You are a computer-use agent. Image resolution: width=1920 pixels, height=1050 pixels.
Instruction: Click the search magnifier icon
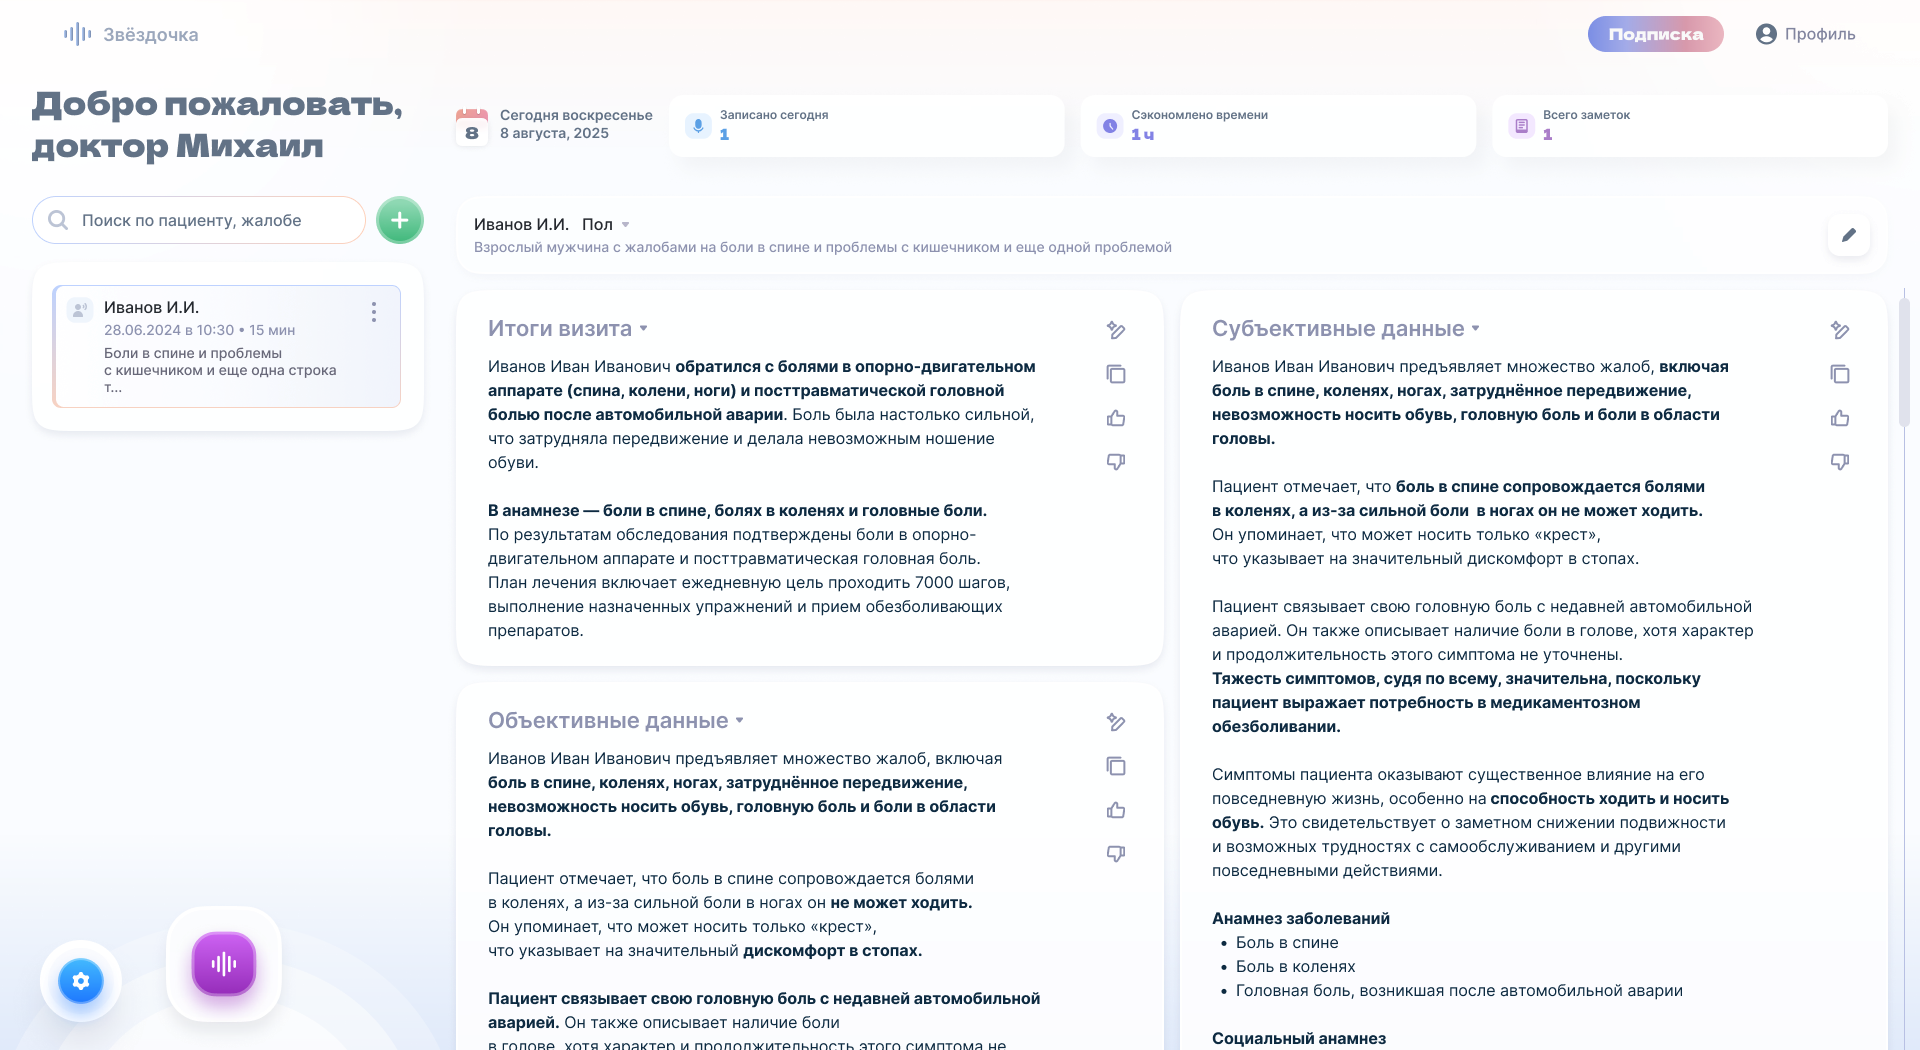pyautogui.click(x=58, y=220)
